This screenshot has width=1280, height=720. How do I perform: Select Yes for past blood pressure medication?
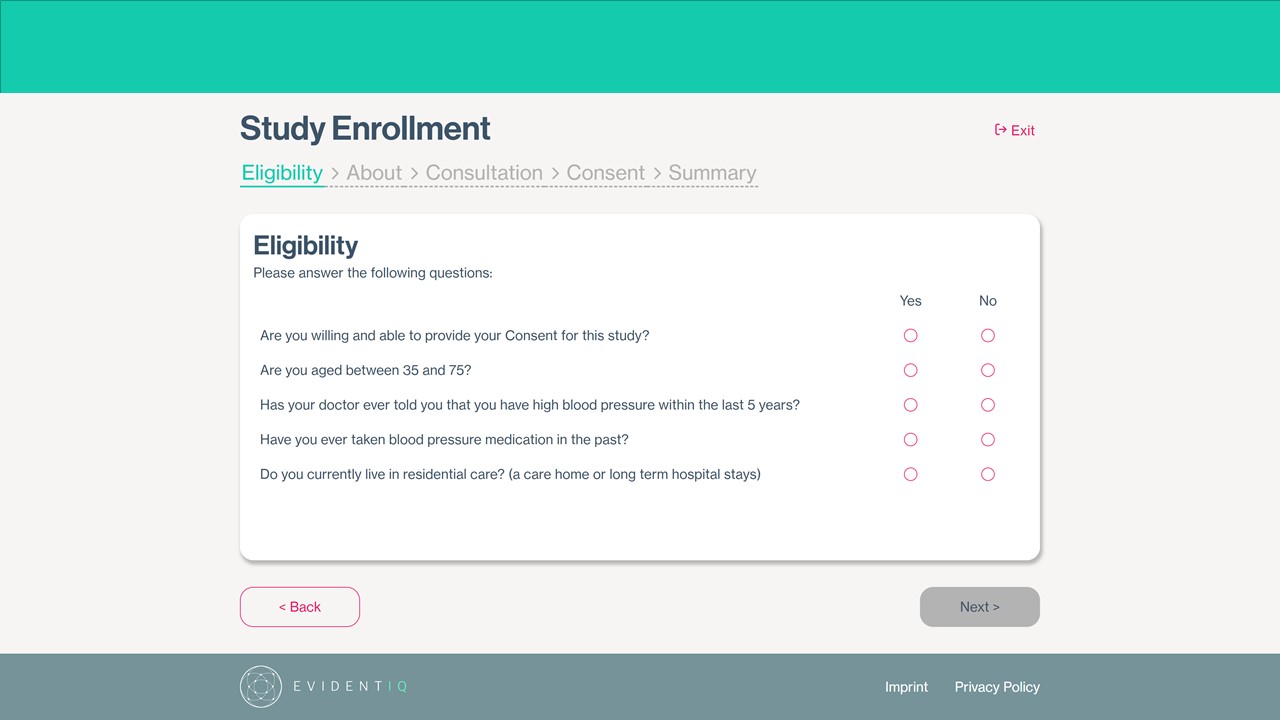pyautogui.click(x=910, y=439)
